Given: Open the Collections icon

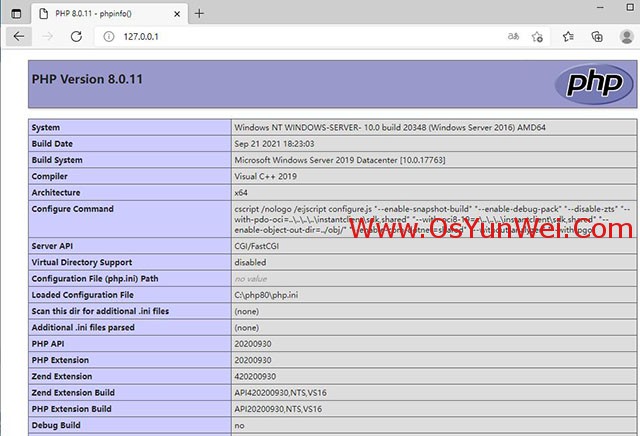Looking at the screenshot, I should (597, 37).
